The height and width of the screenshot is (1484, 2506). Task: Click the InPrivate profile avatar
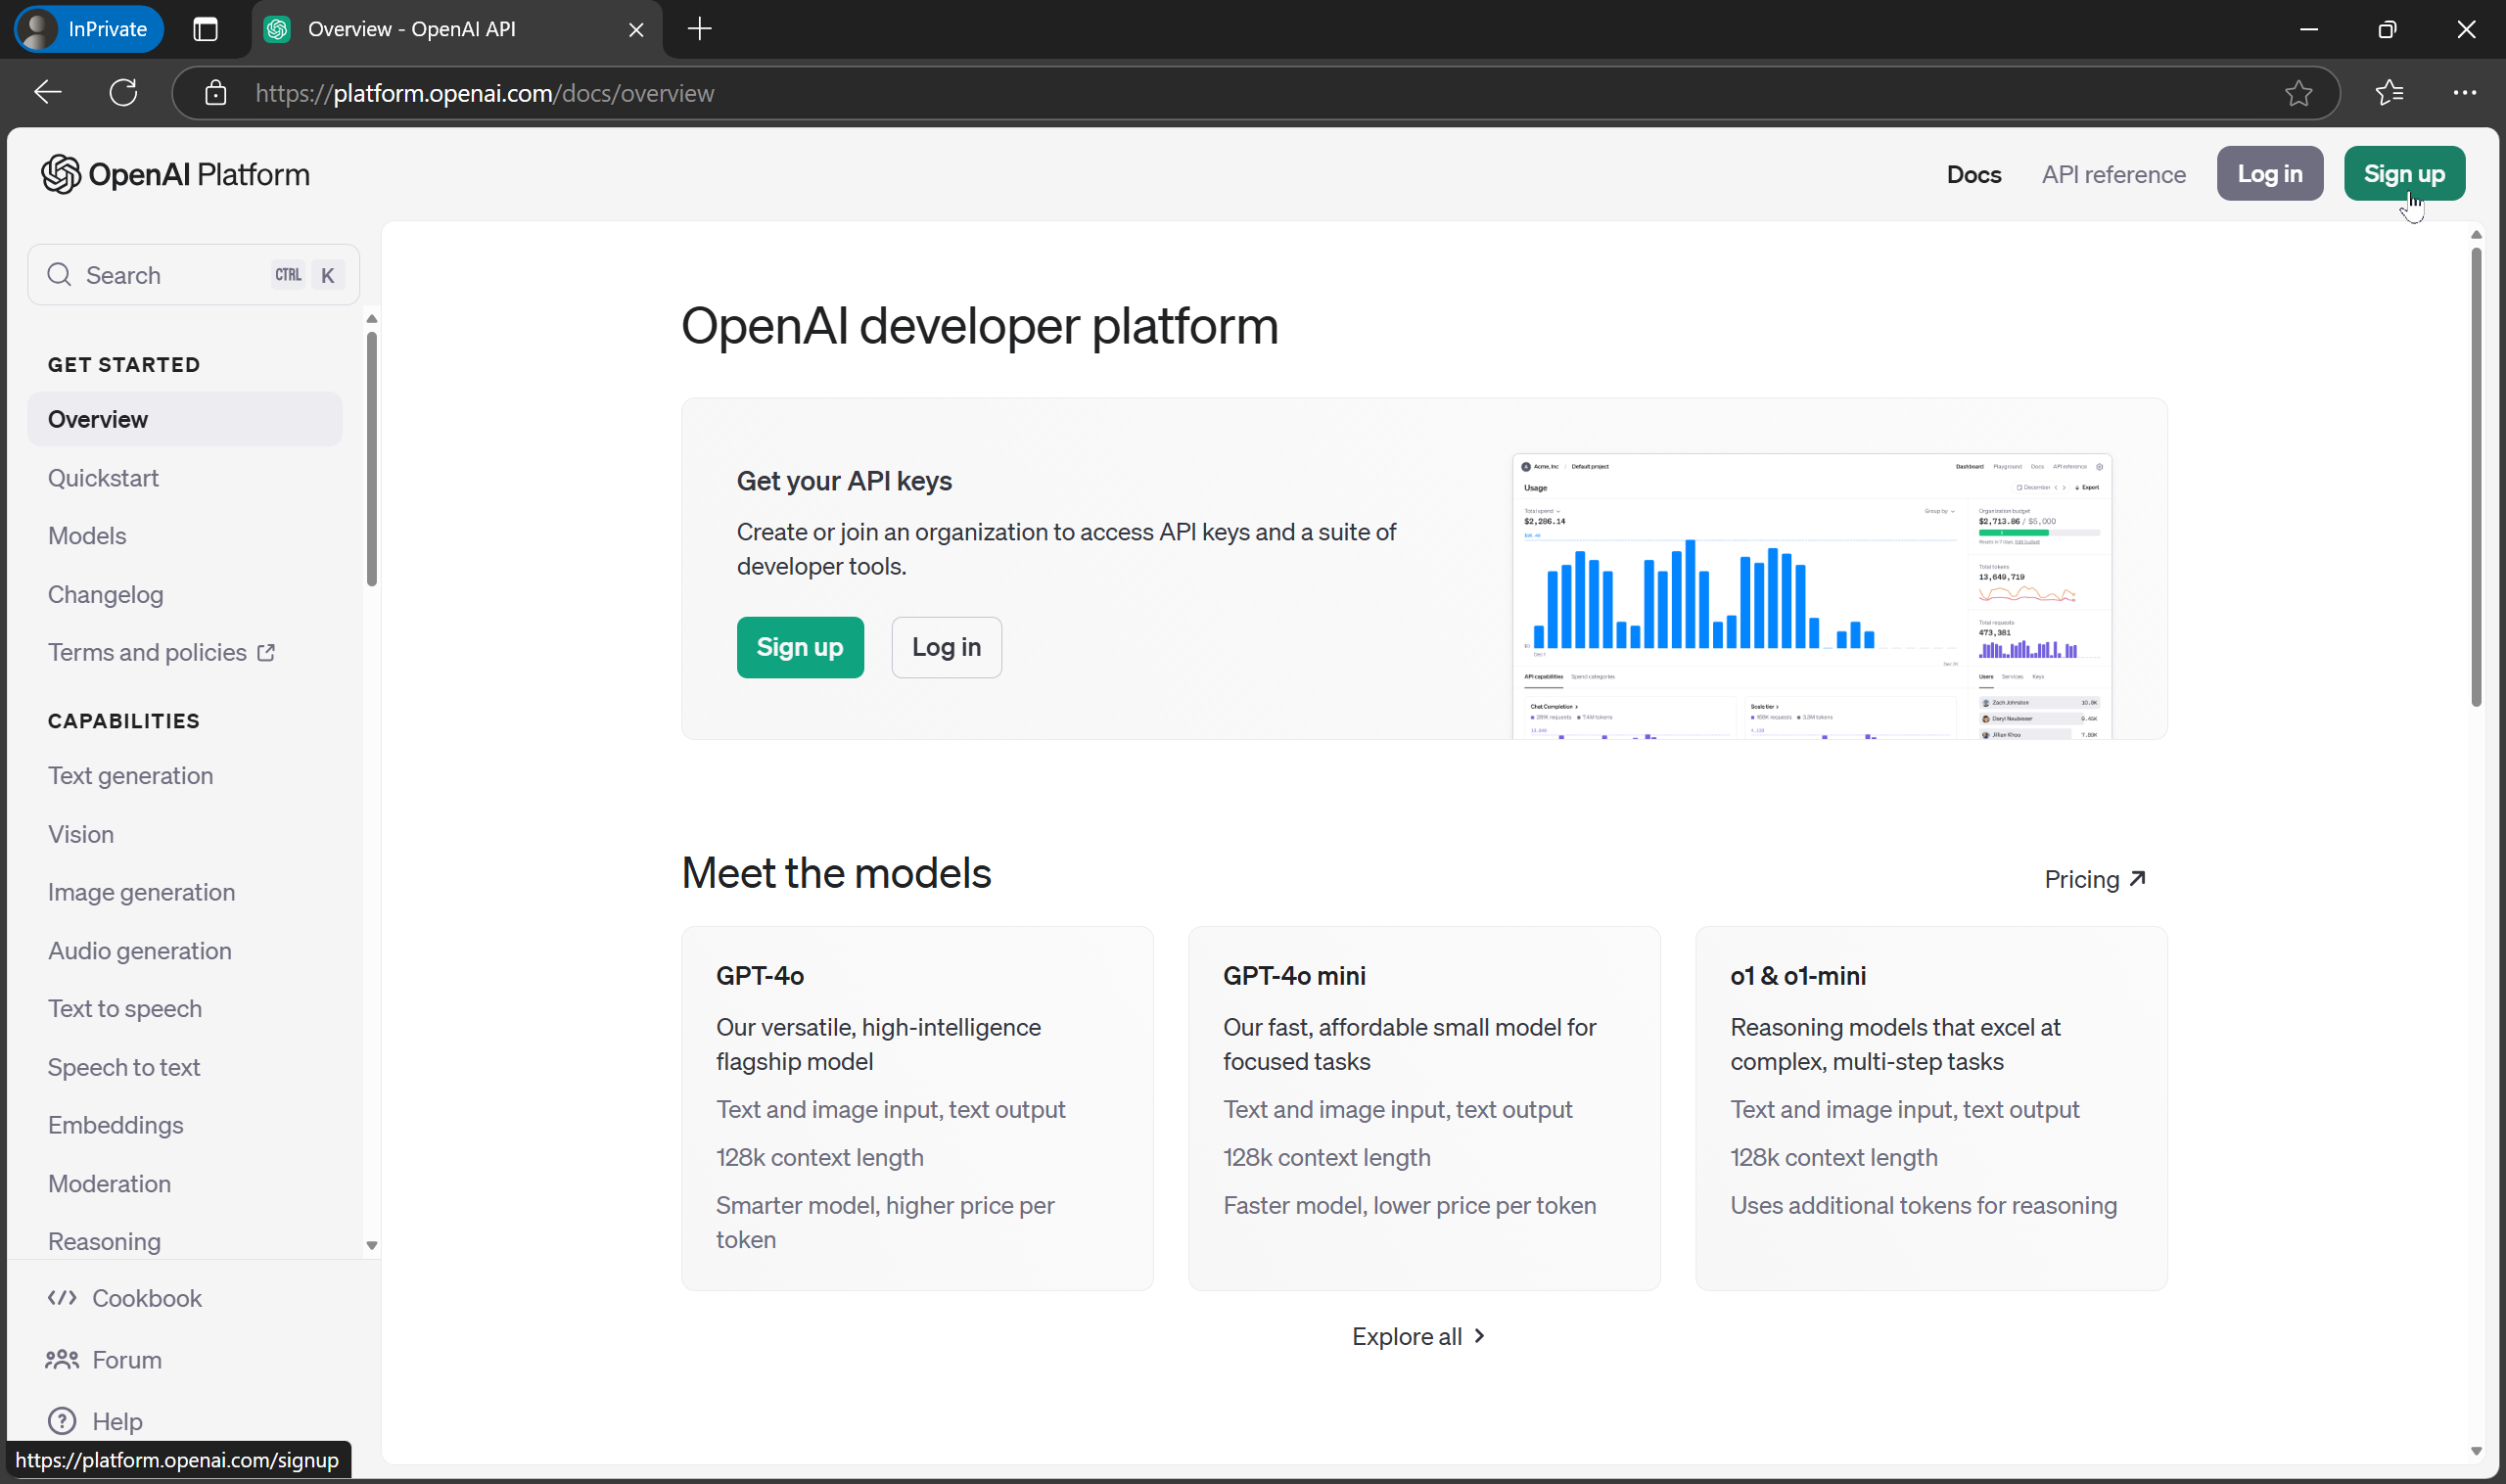(x=38, y=29)
